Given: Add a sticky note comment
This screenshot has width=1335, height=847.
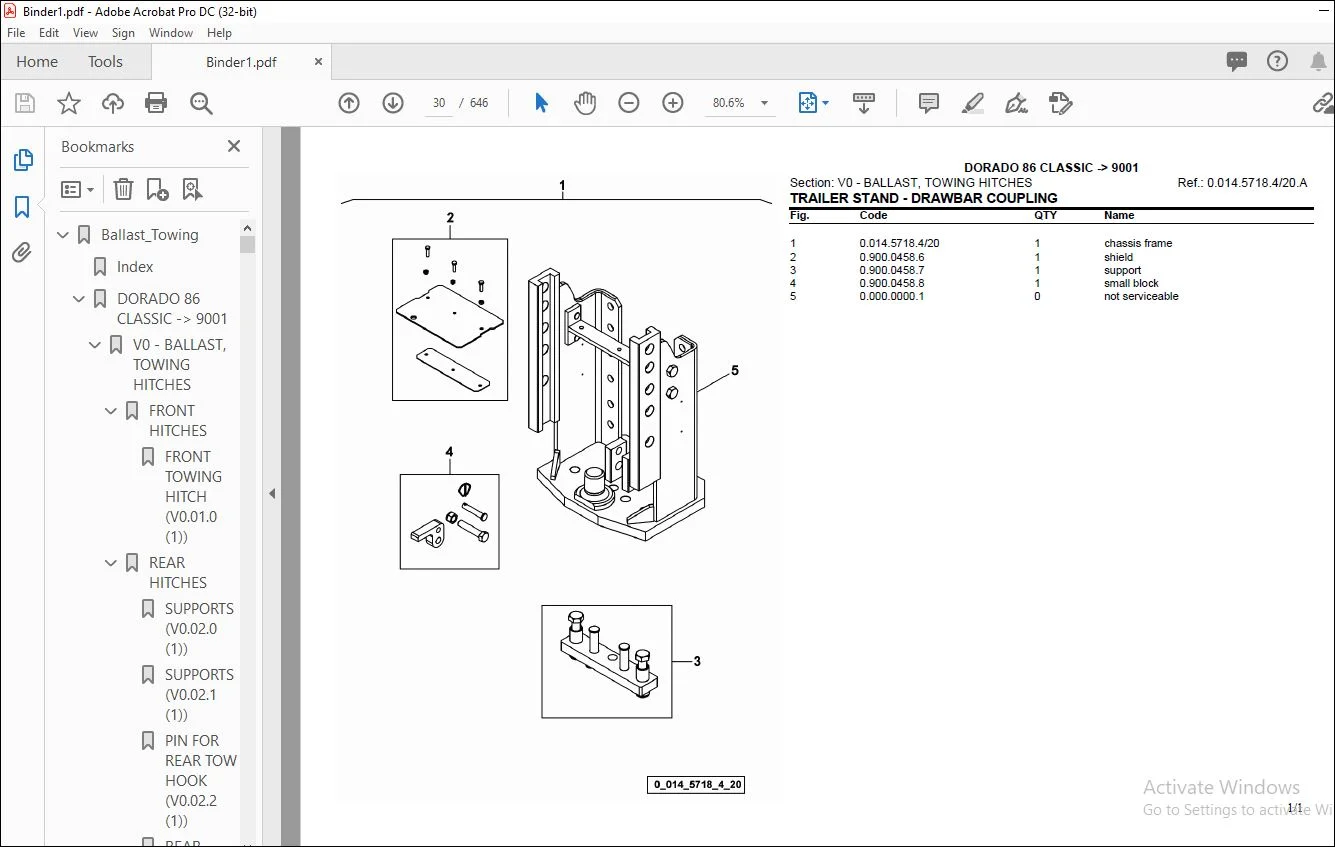Looking at the screenshot, I should (x=929, y=103).
